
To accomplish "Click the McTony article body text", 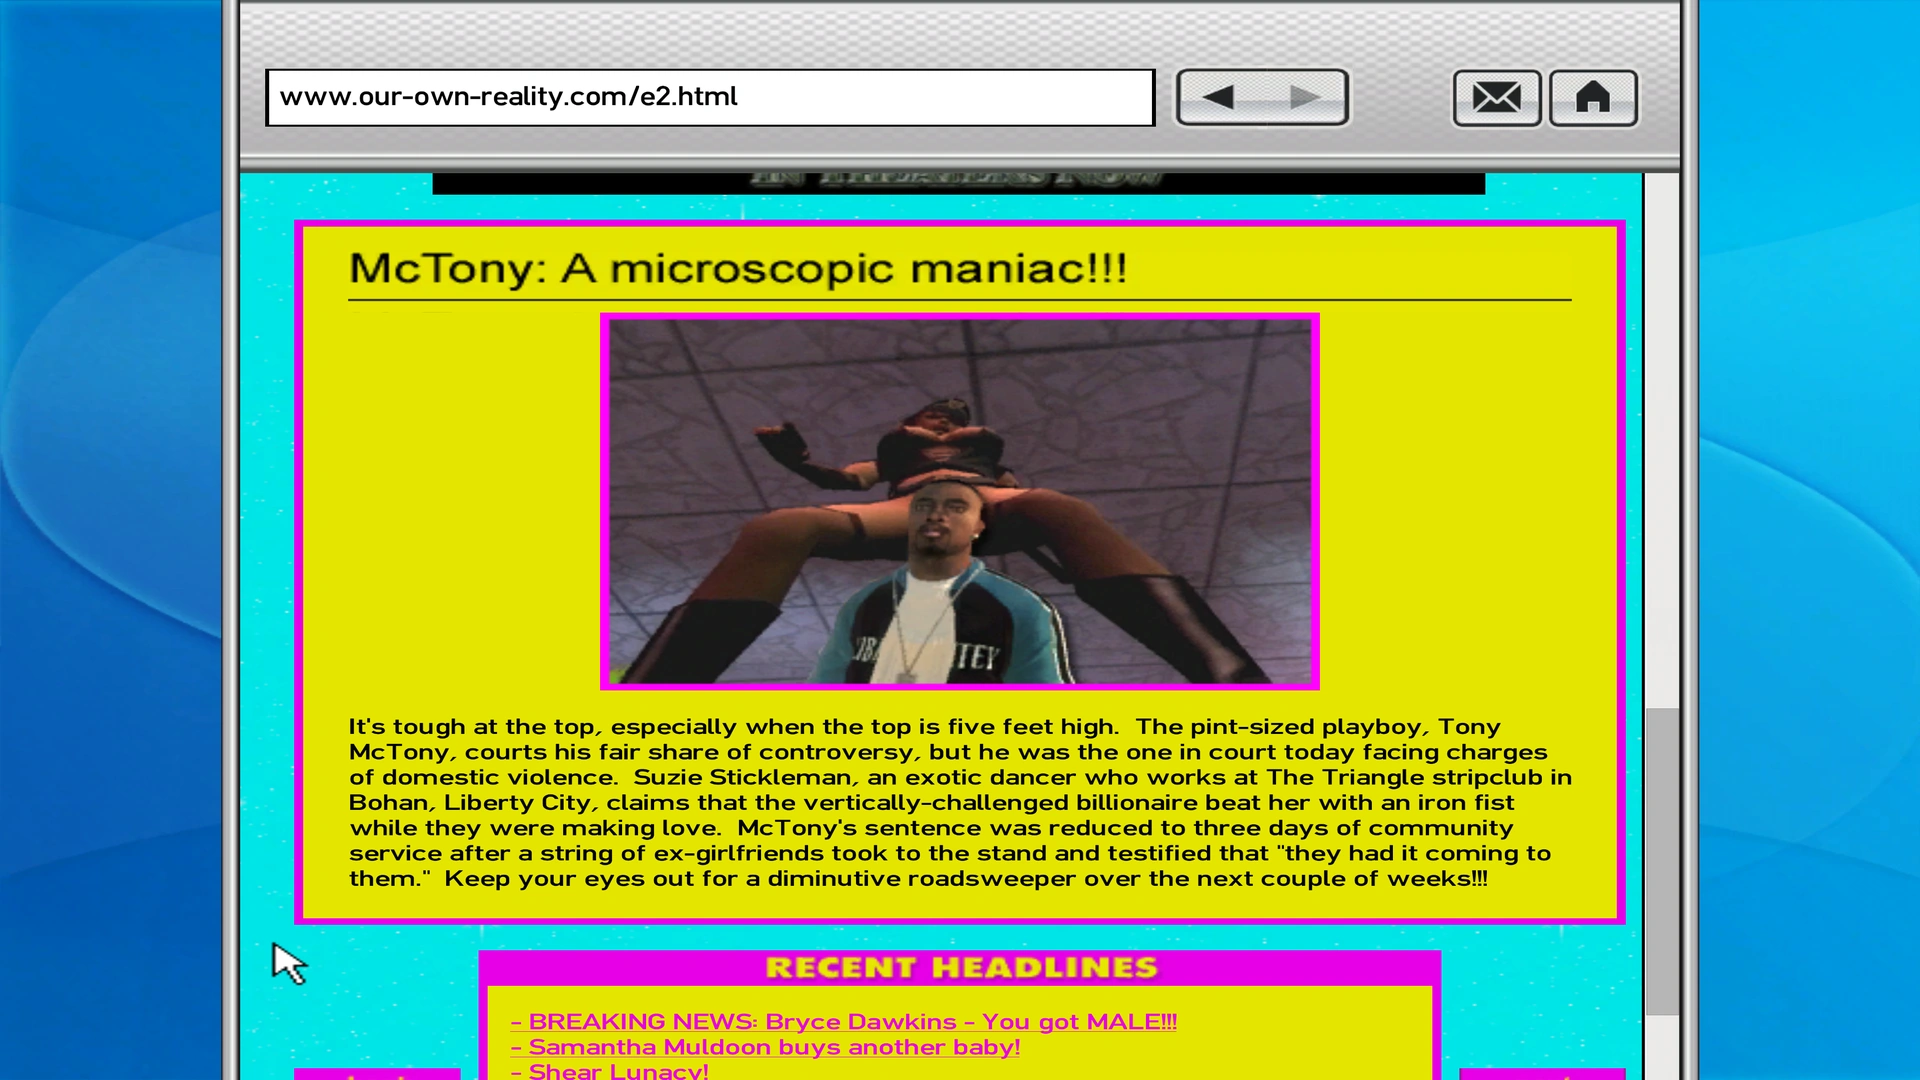I will (x=958, y=802).
